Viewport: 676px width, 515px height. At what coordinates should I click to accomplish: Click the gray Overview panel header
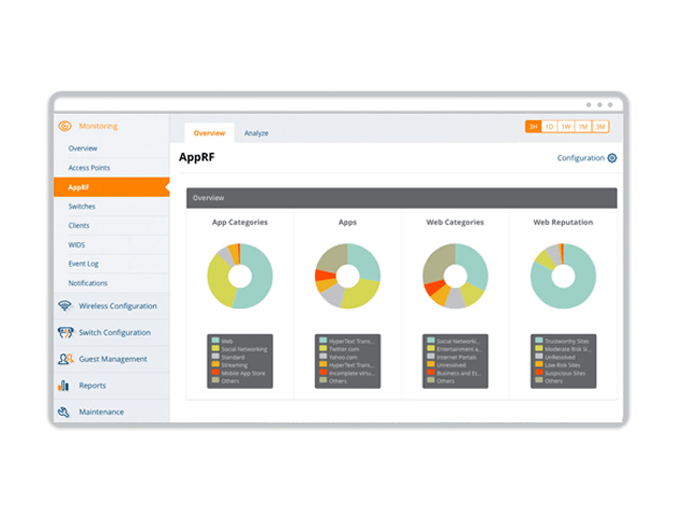(401, 198)
